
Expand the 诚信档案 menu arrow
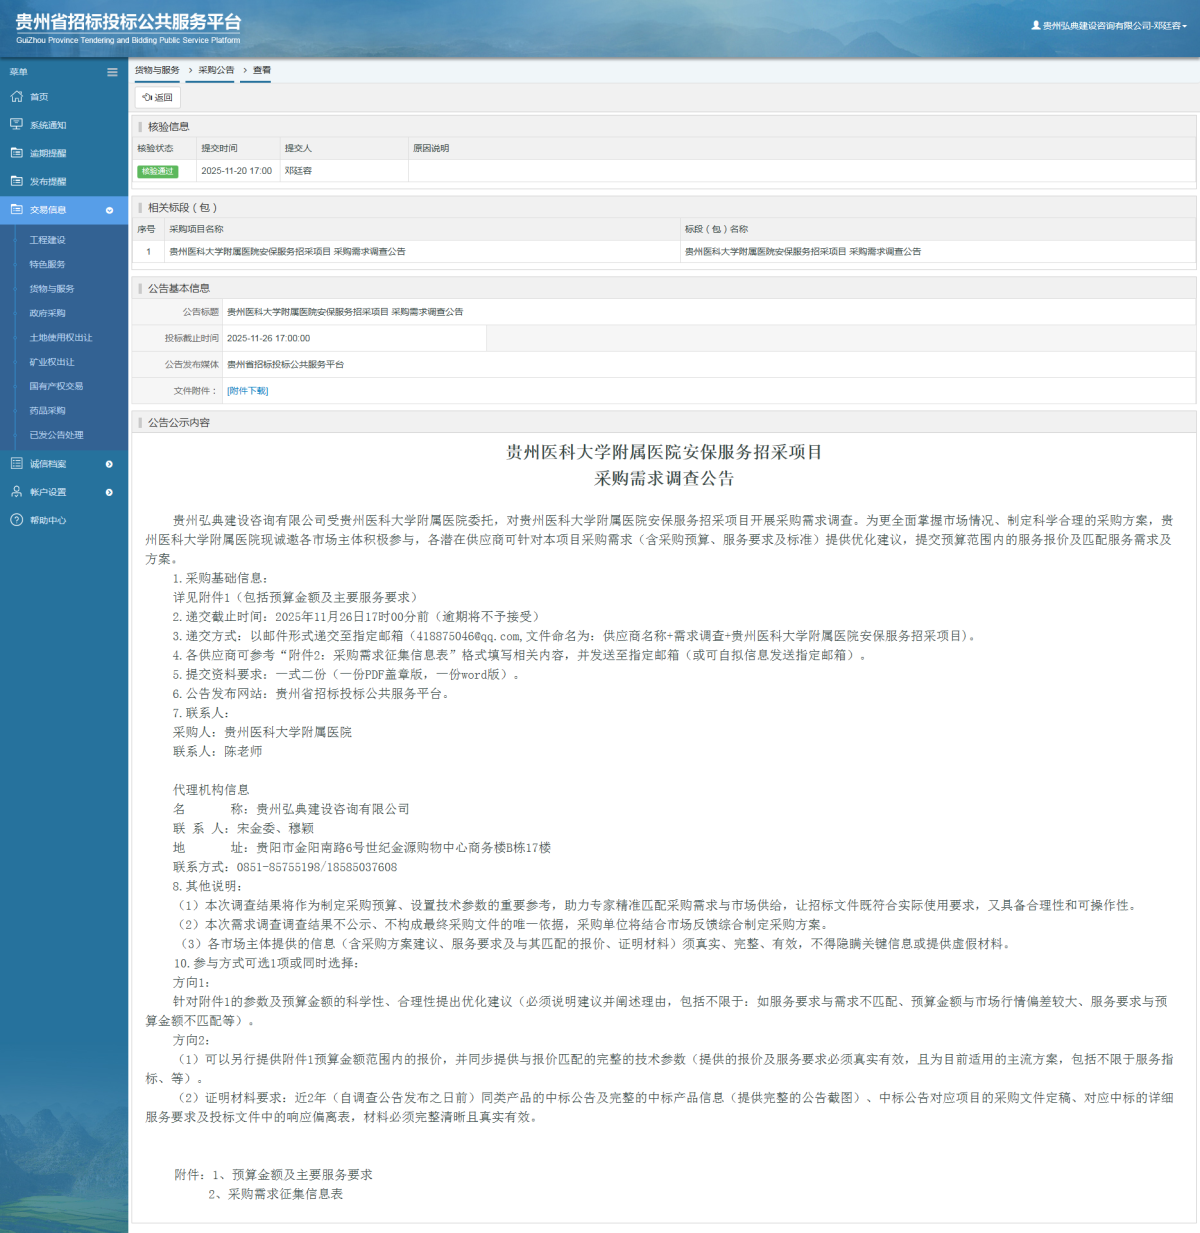point(110,463)
